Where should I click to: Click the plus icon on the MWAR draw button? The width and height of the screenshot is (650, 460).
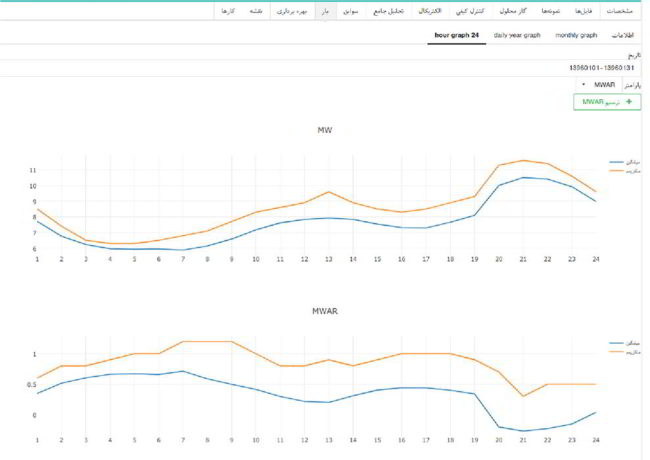(628, 102)
